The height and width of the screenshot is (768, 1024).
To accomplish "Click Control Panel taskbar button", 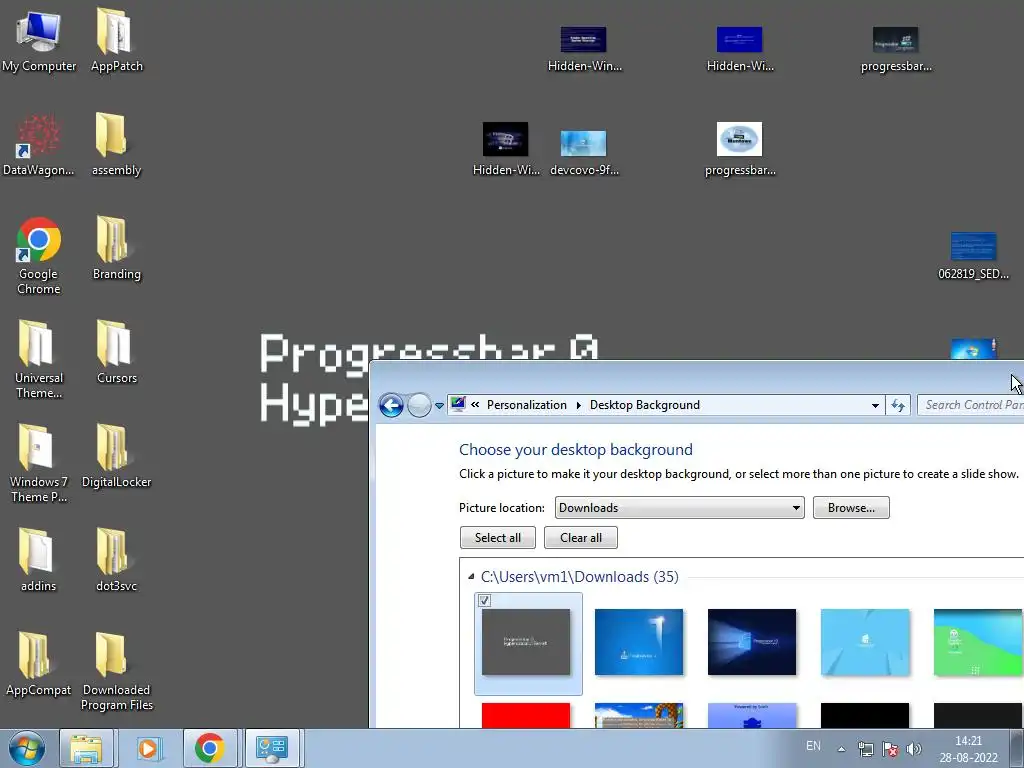I will click(272, 748).
